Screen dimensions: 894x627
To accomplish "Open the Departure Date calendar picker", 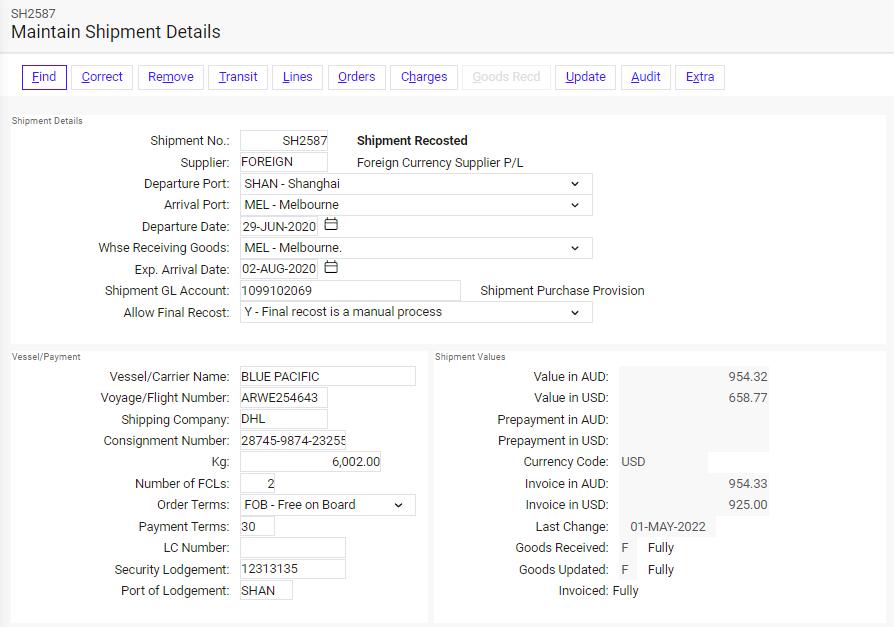I will click(x=329, y=226).
